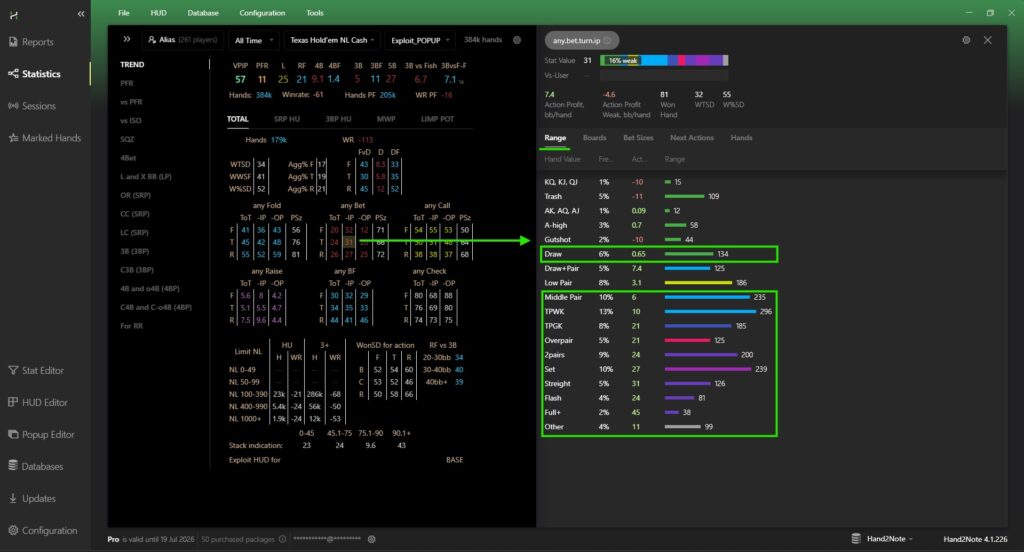Image resolution: width=1024 pixels, height=552 pixels.
Task: Click gear icon next to 384k hands
Action: pos(517,40)
